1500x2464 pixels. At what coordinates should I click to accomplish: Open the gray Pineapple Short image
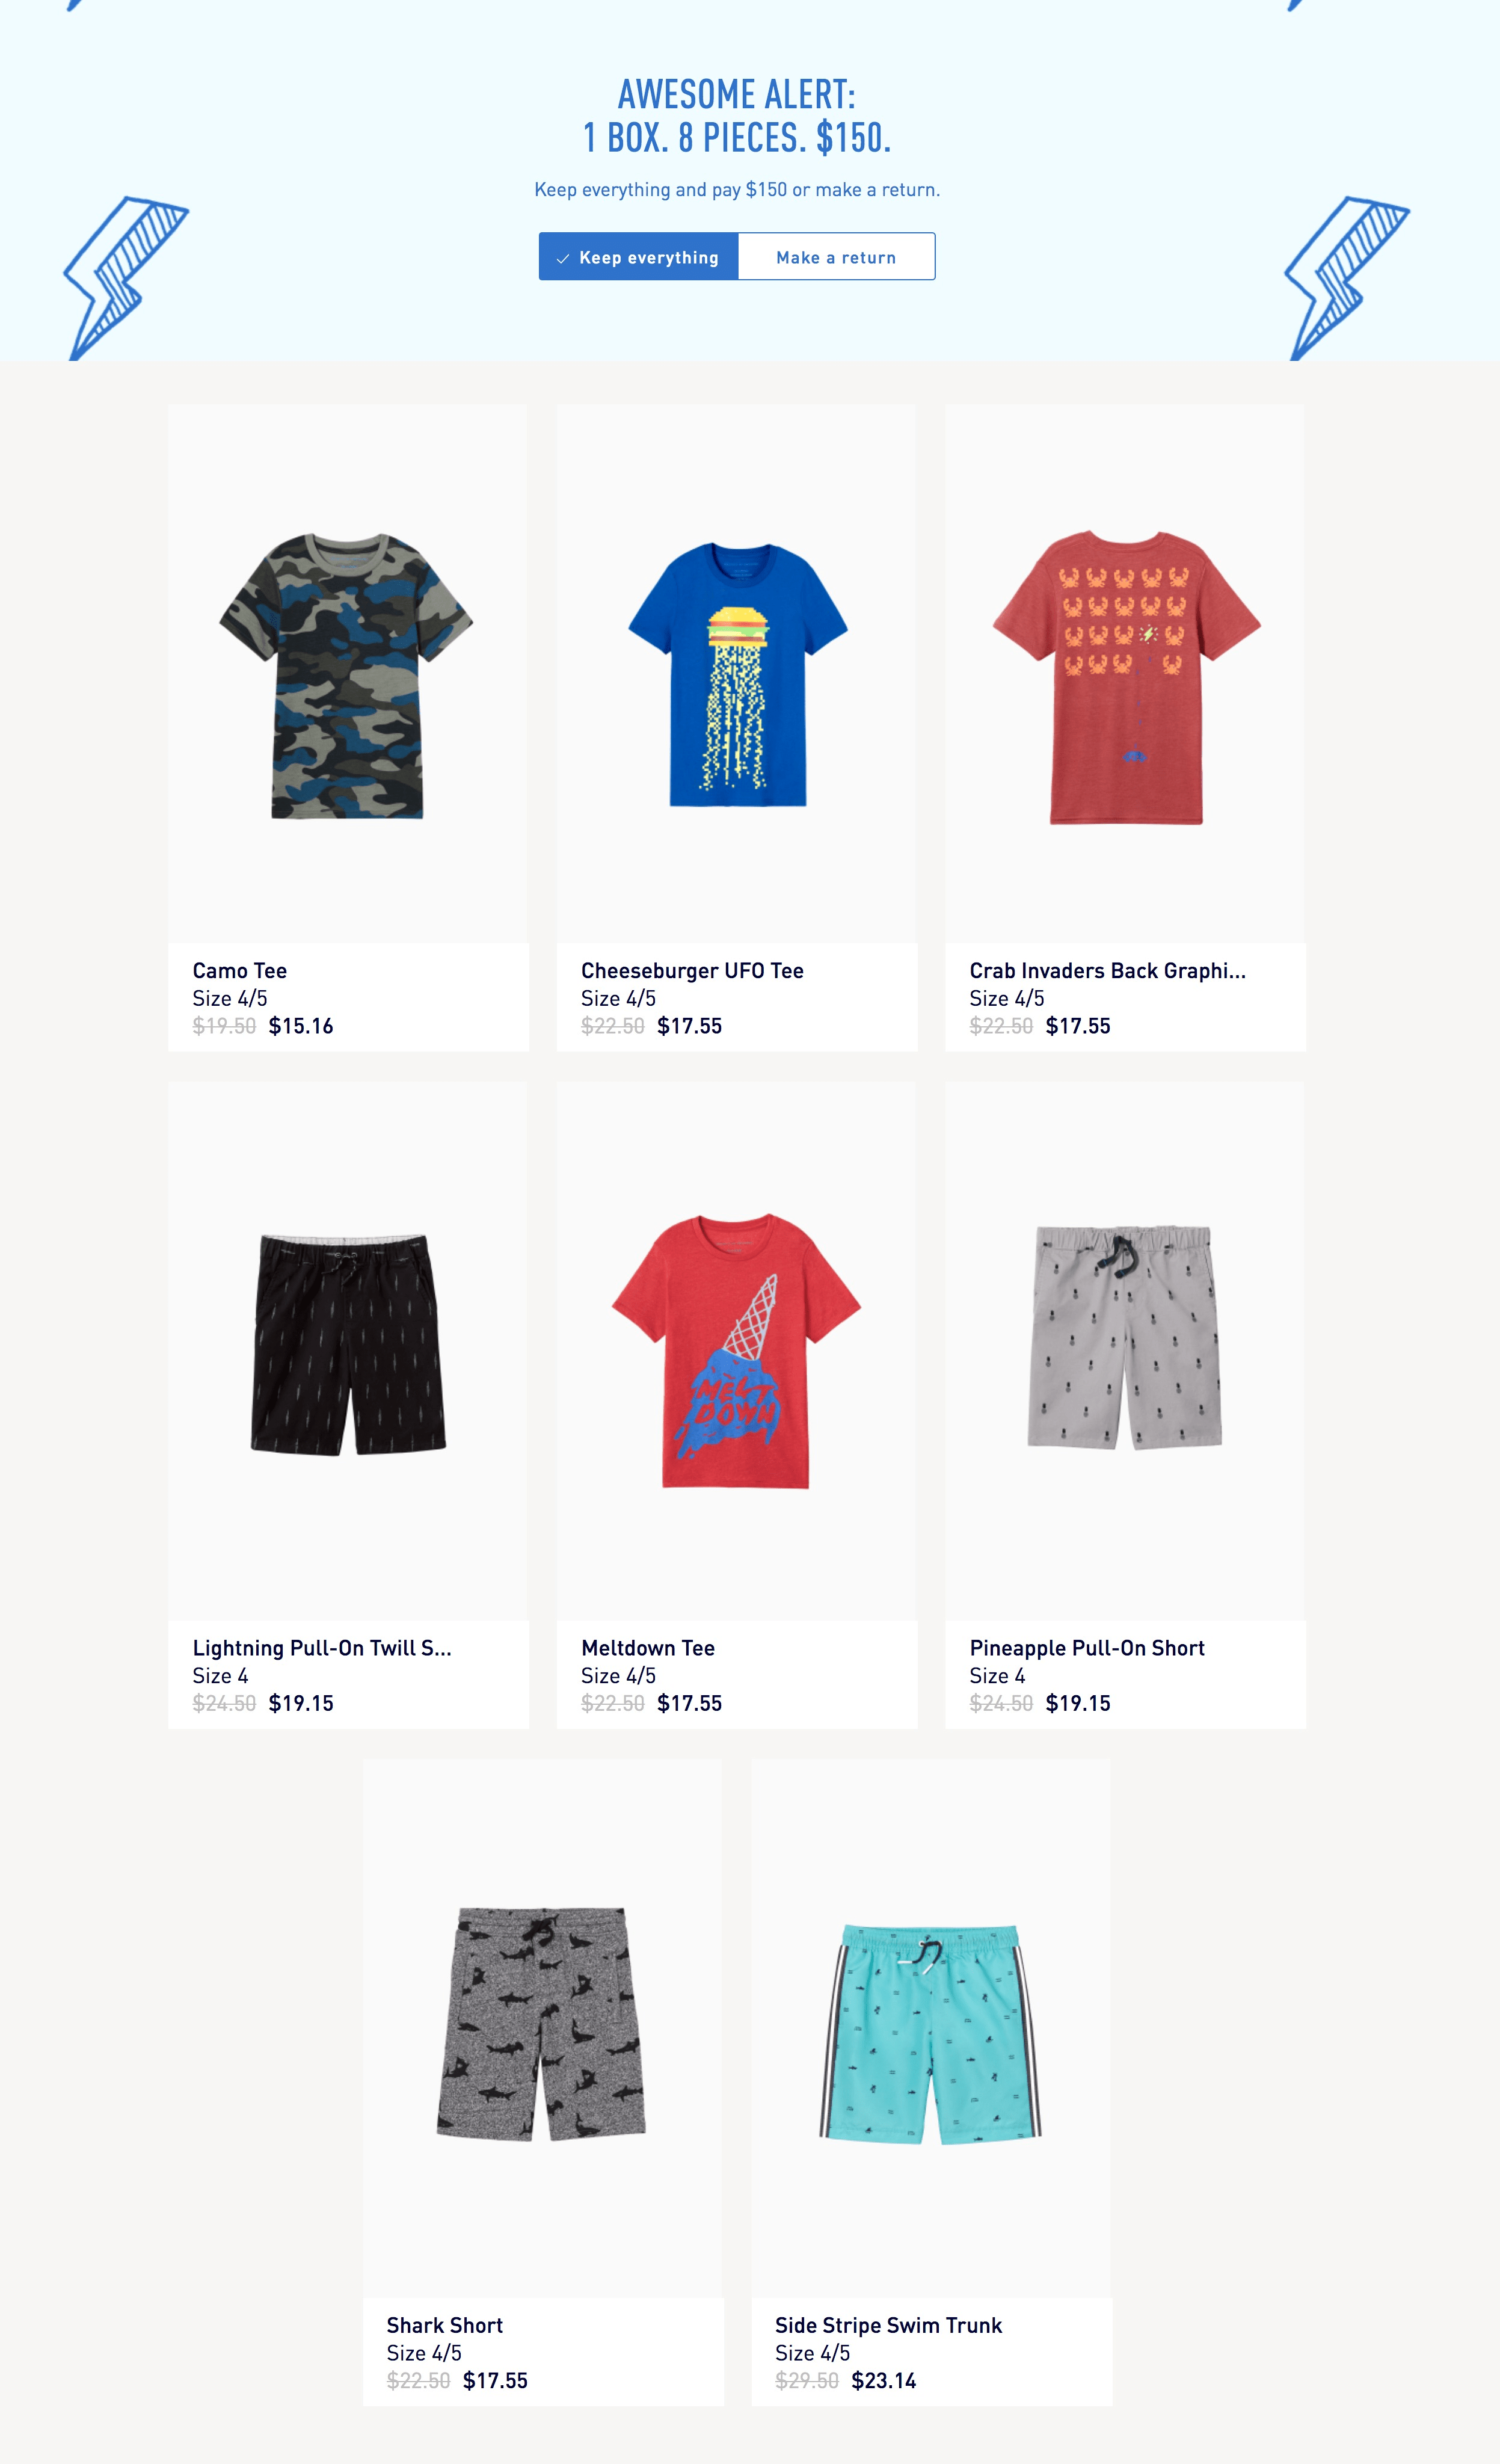coord(1125,1351)
